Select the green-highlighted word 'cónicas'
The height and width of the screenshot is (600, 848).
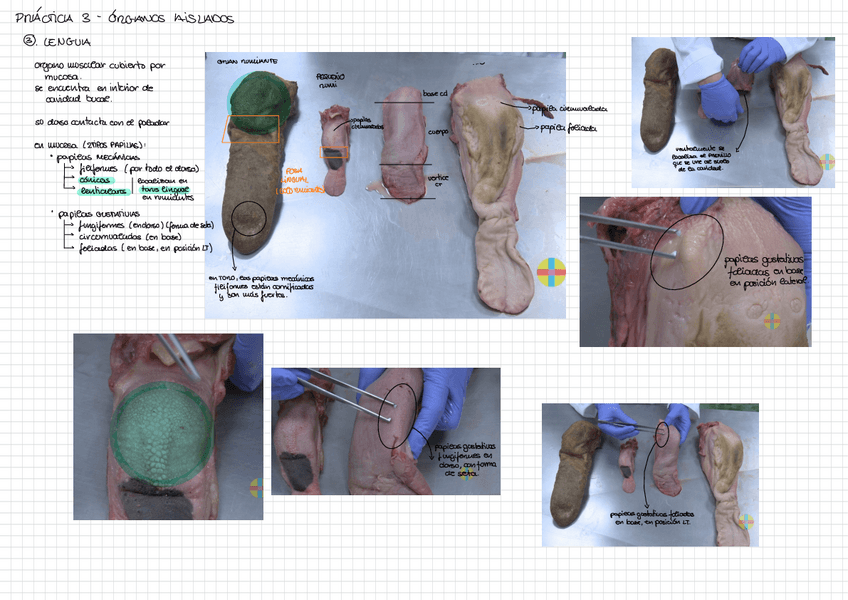96,180
